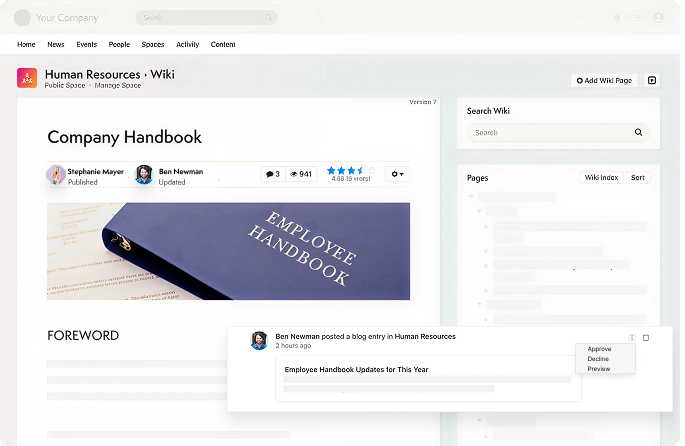Collapse the first Pages tree node

[x=471, y=197]
